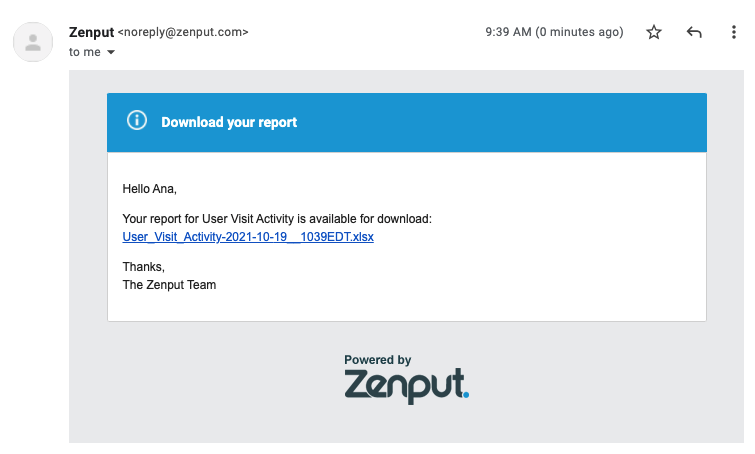
Task: Click the '(0 minutes ago)' text
Action: (x=579, y=32)
